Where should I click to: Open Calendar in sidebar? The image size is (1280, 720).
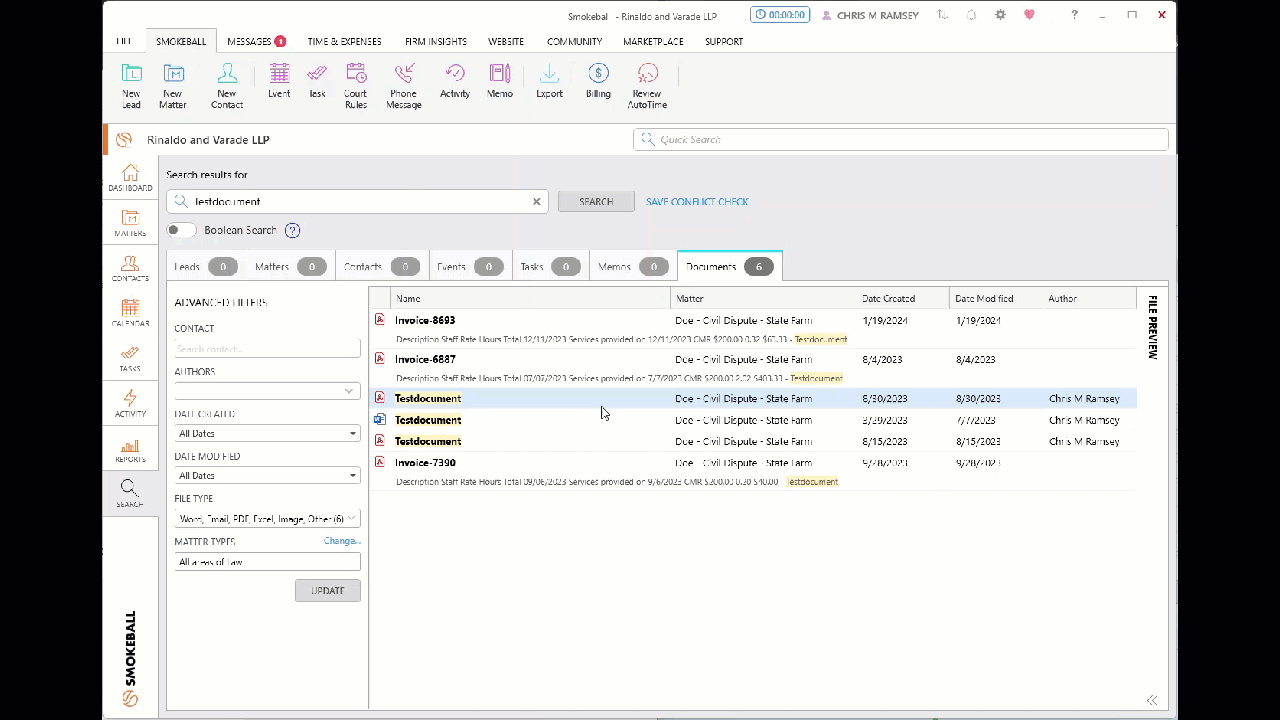(x=130, y=313)
